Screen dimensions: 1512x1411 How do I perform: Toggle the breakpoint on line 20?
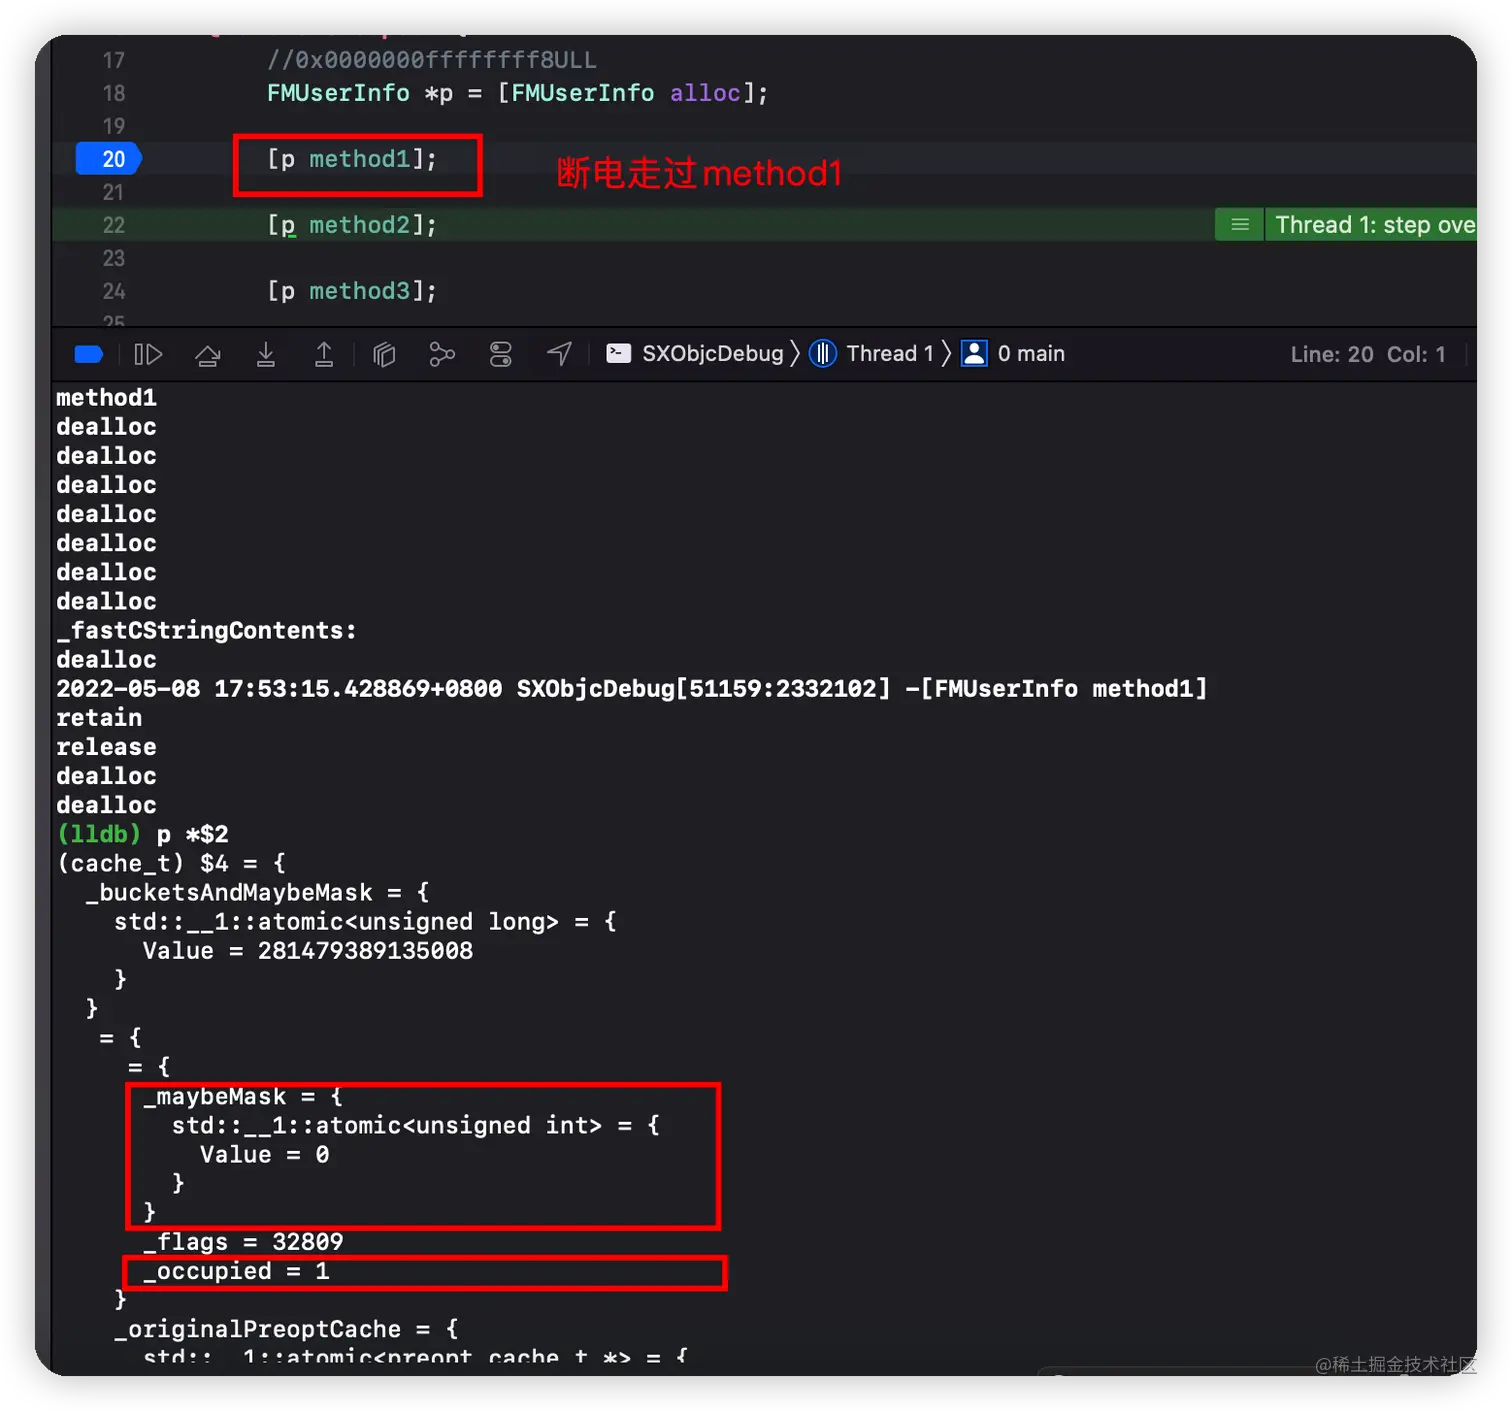(x=109, y=159)
